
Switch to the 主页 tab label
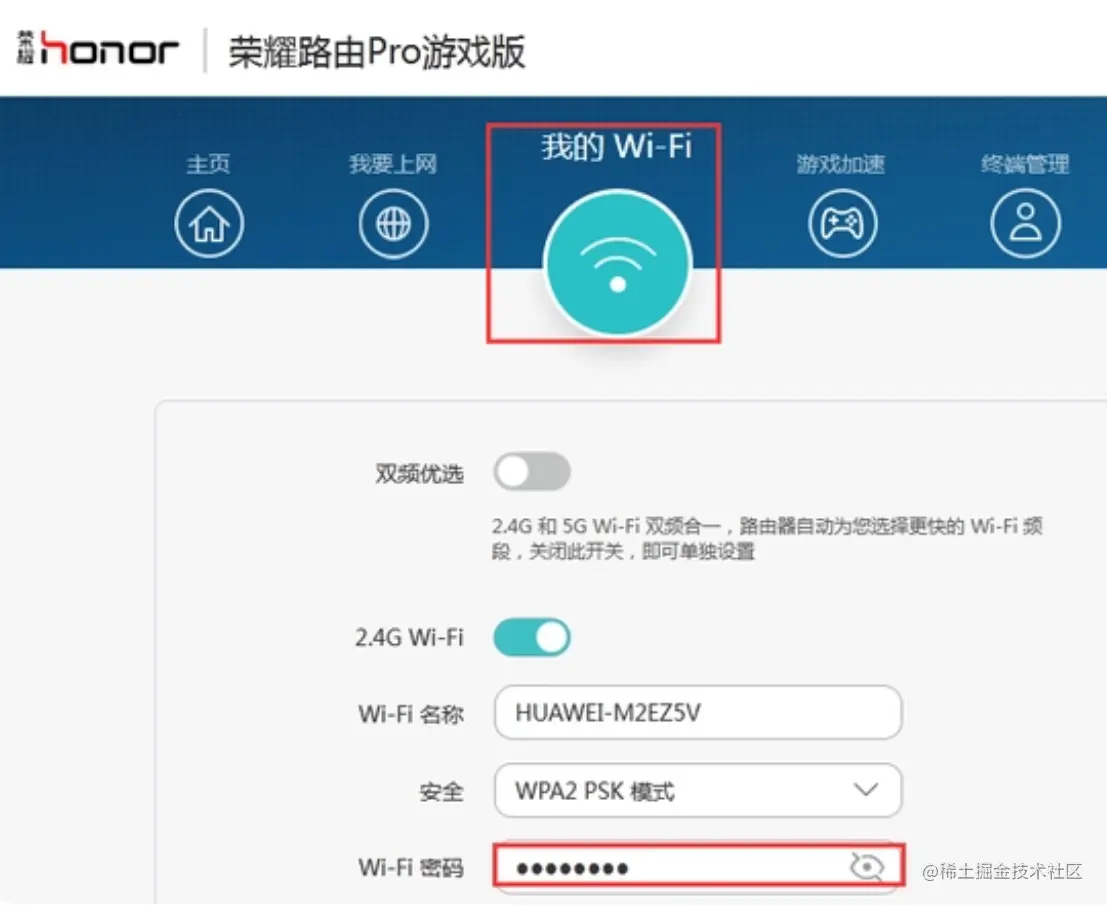coord(208,164)
